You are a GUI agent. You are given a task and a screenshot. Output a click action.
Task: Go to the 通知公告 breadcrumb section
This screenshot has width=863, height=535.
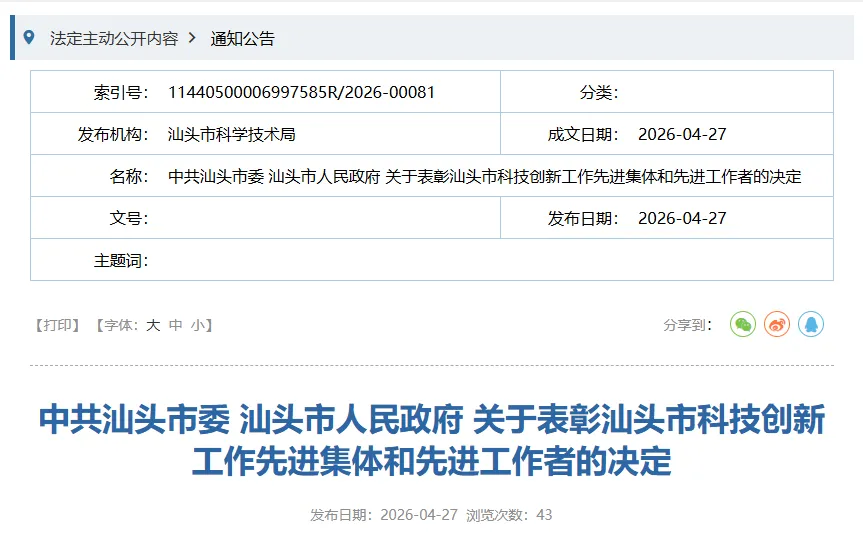(x=242, y=39)
